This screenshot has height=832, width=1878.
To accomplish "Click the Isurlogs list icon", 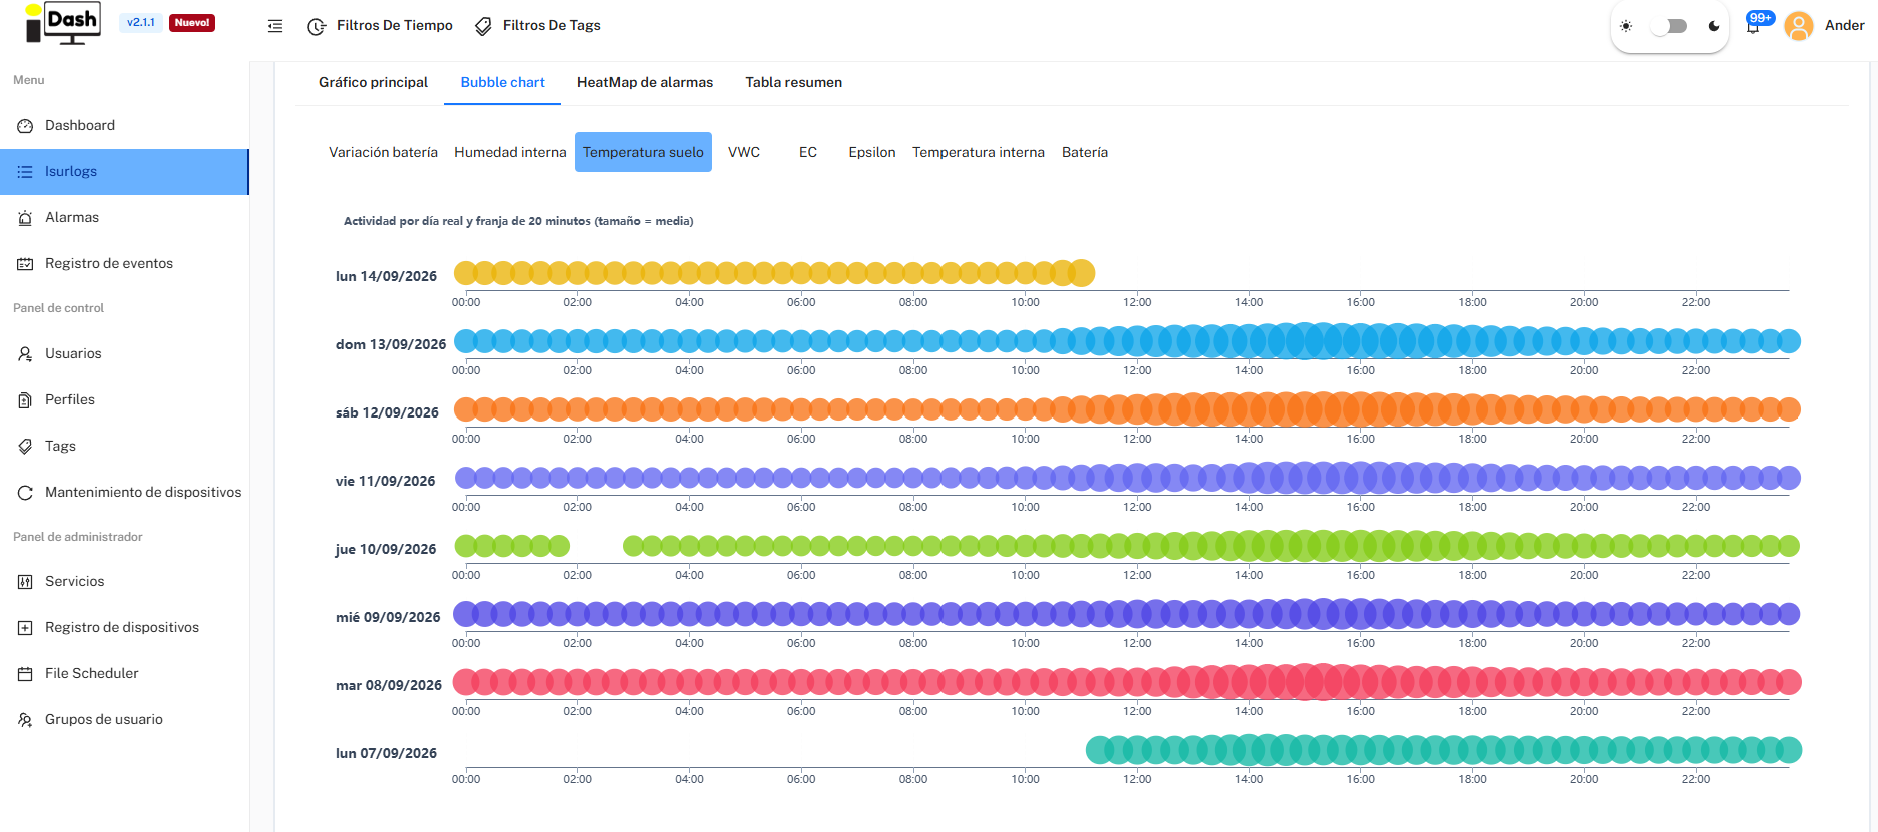I will 25,172.
